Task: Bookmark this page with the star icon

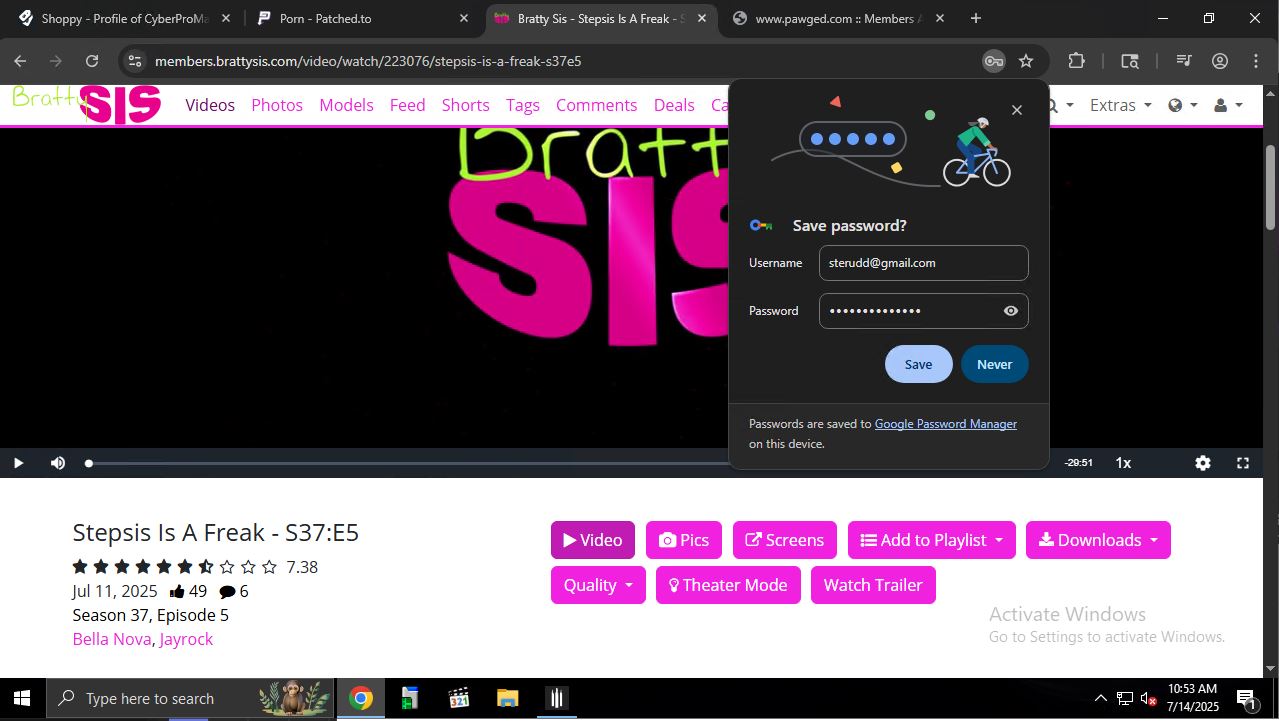Action: click(1026, 61)
